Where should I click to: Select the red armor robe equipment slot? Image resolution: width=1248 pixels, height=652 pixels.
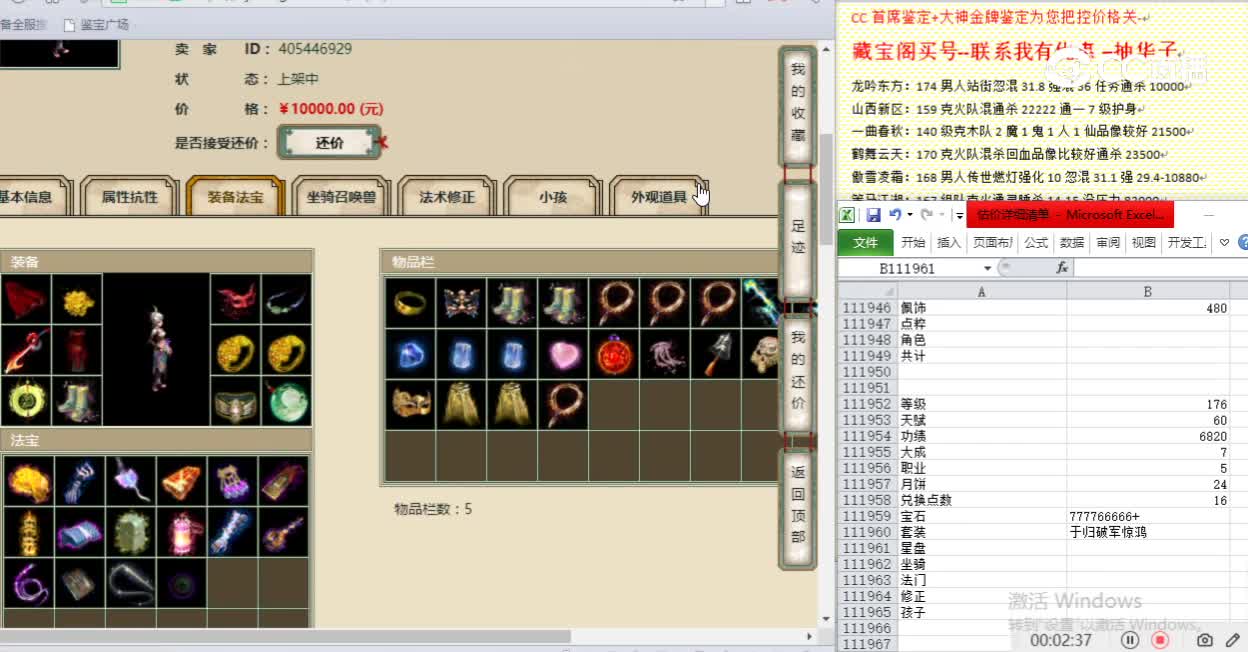[x=77, y=350]
